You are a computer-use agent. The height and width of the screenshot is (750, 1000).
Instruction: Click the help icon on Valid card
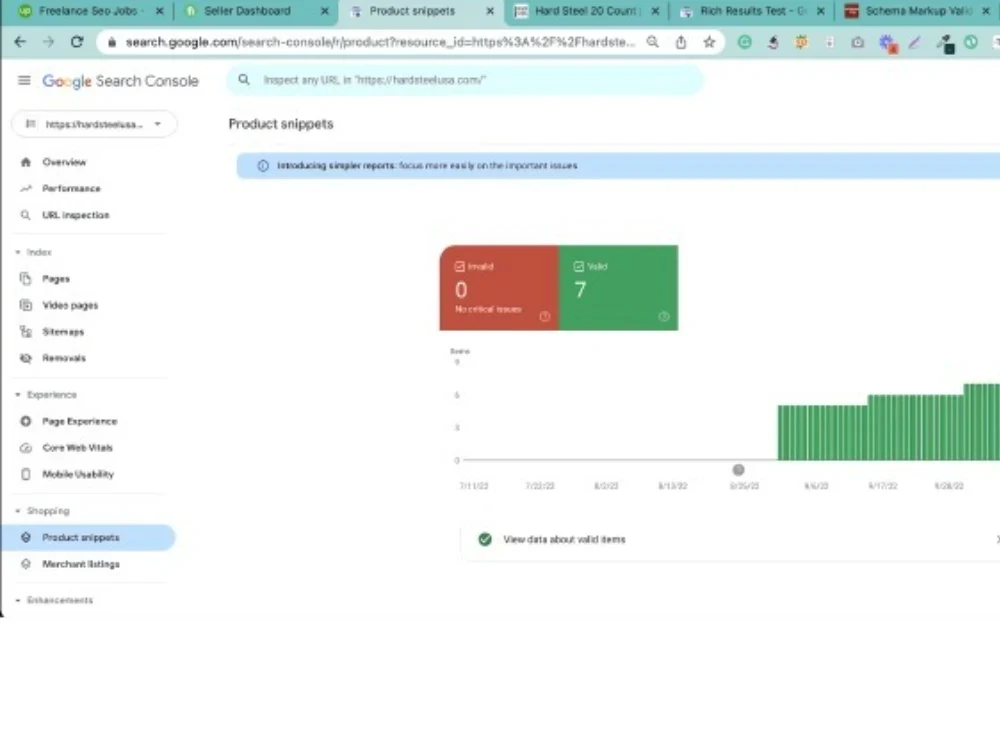[x=664, y=316]
